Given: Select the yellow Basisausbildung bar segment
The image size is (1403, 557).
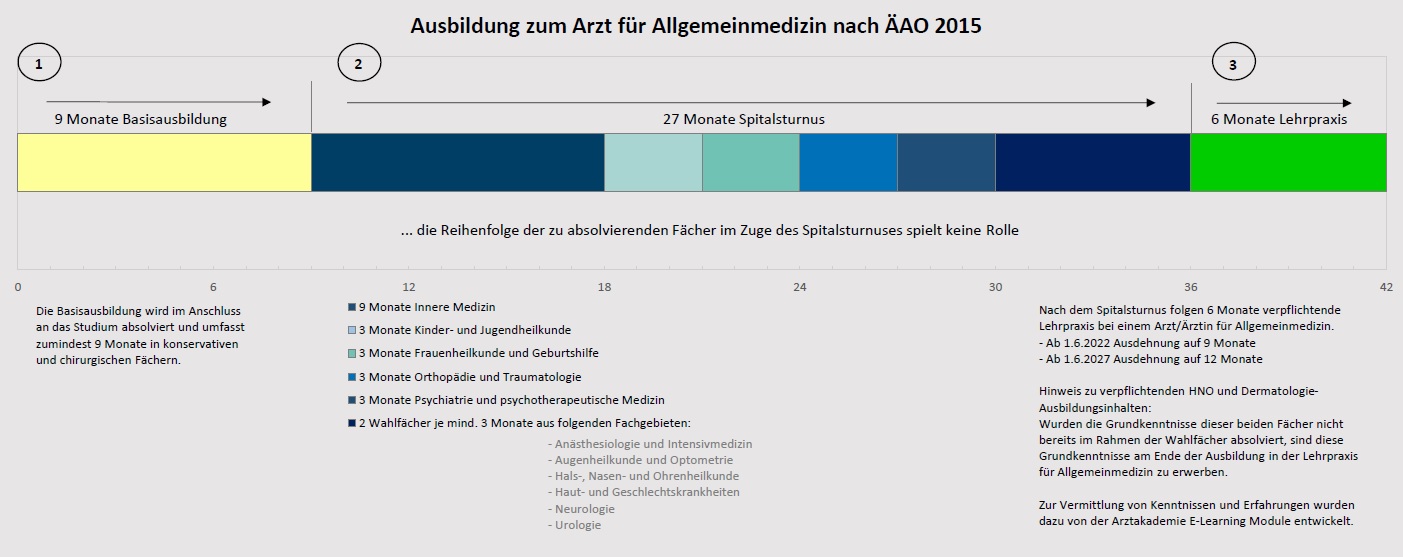Looking at the screenshot, I should [x=164, y=162].
